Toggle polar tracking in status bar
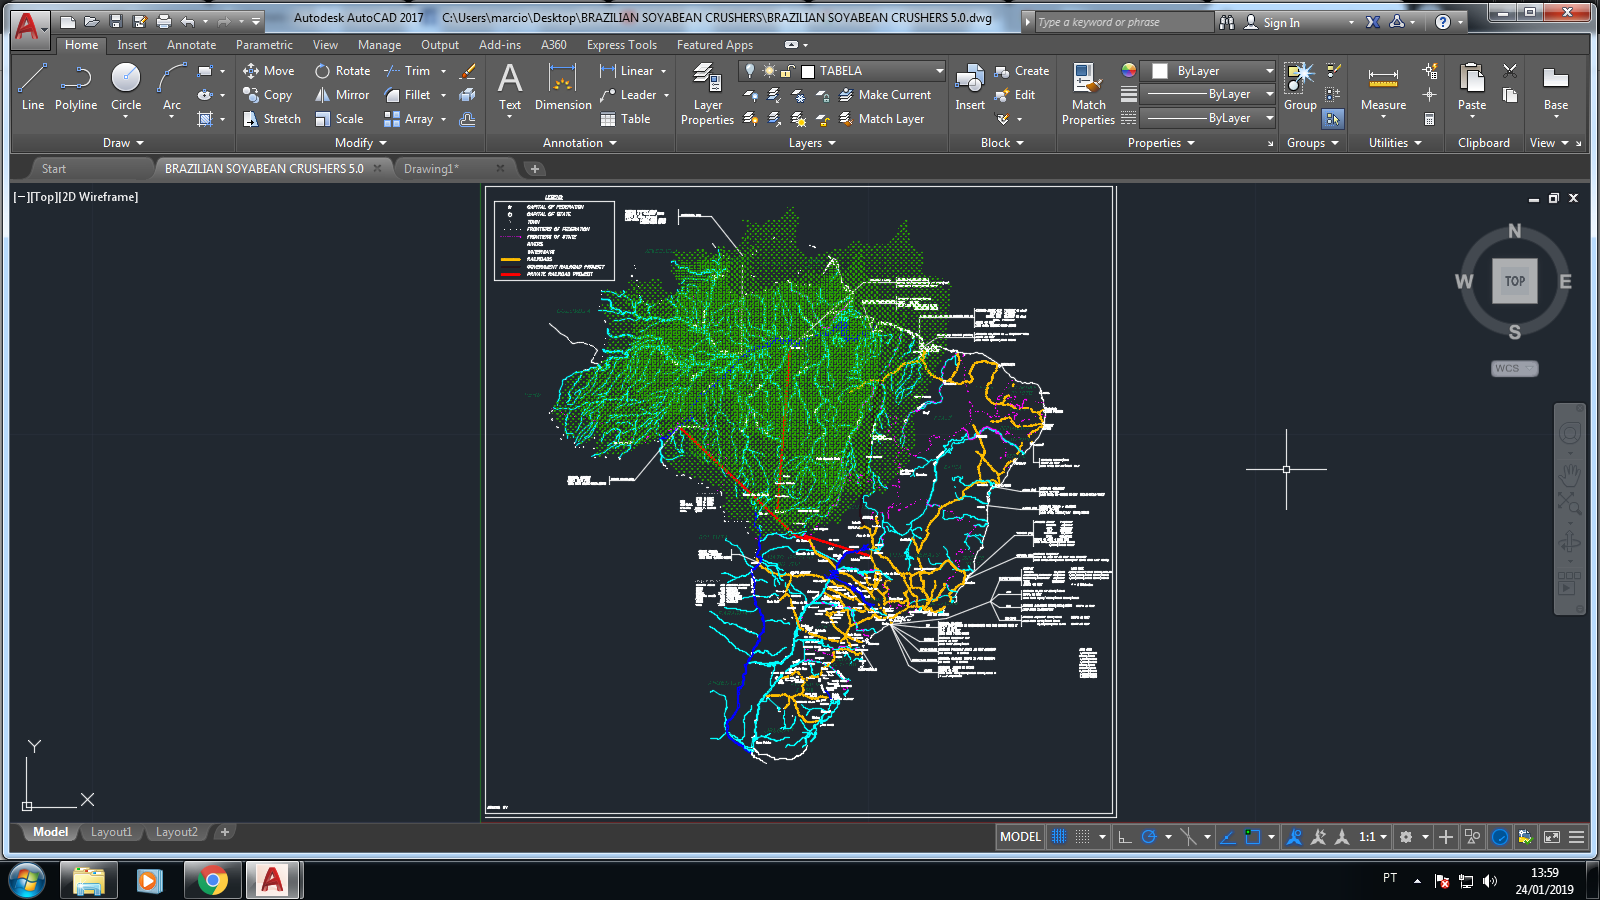The image size is (1600, 900). point(1149,837)
